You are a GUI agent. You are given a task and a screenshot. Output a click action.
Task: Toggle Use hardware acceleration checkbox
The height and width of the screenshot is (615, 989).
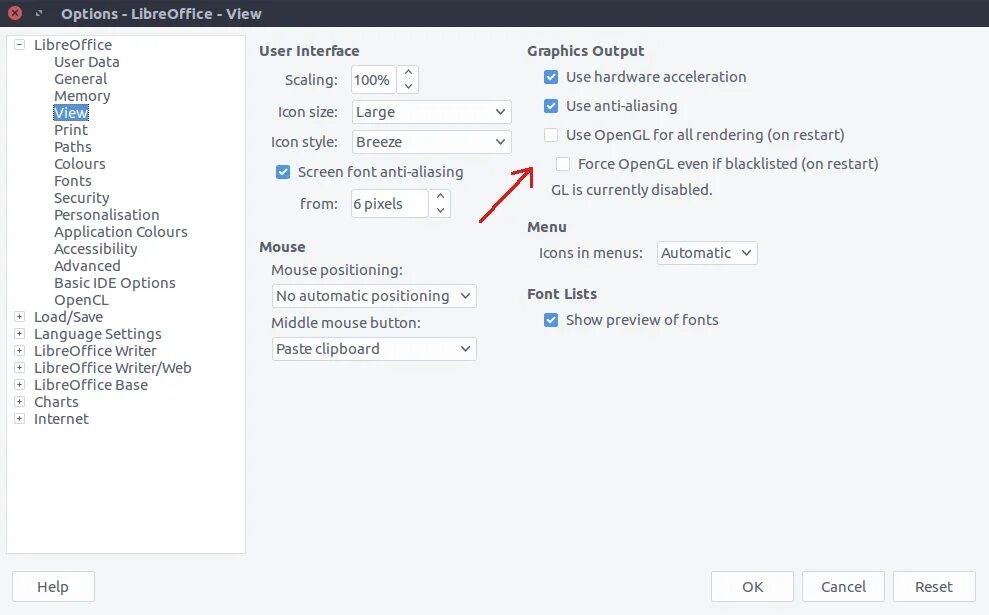tap(551, 77)
